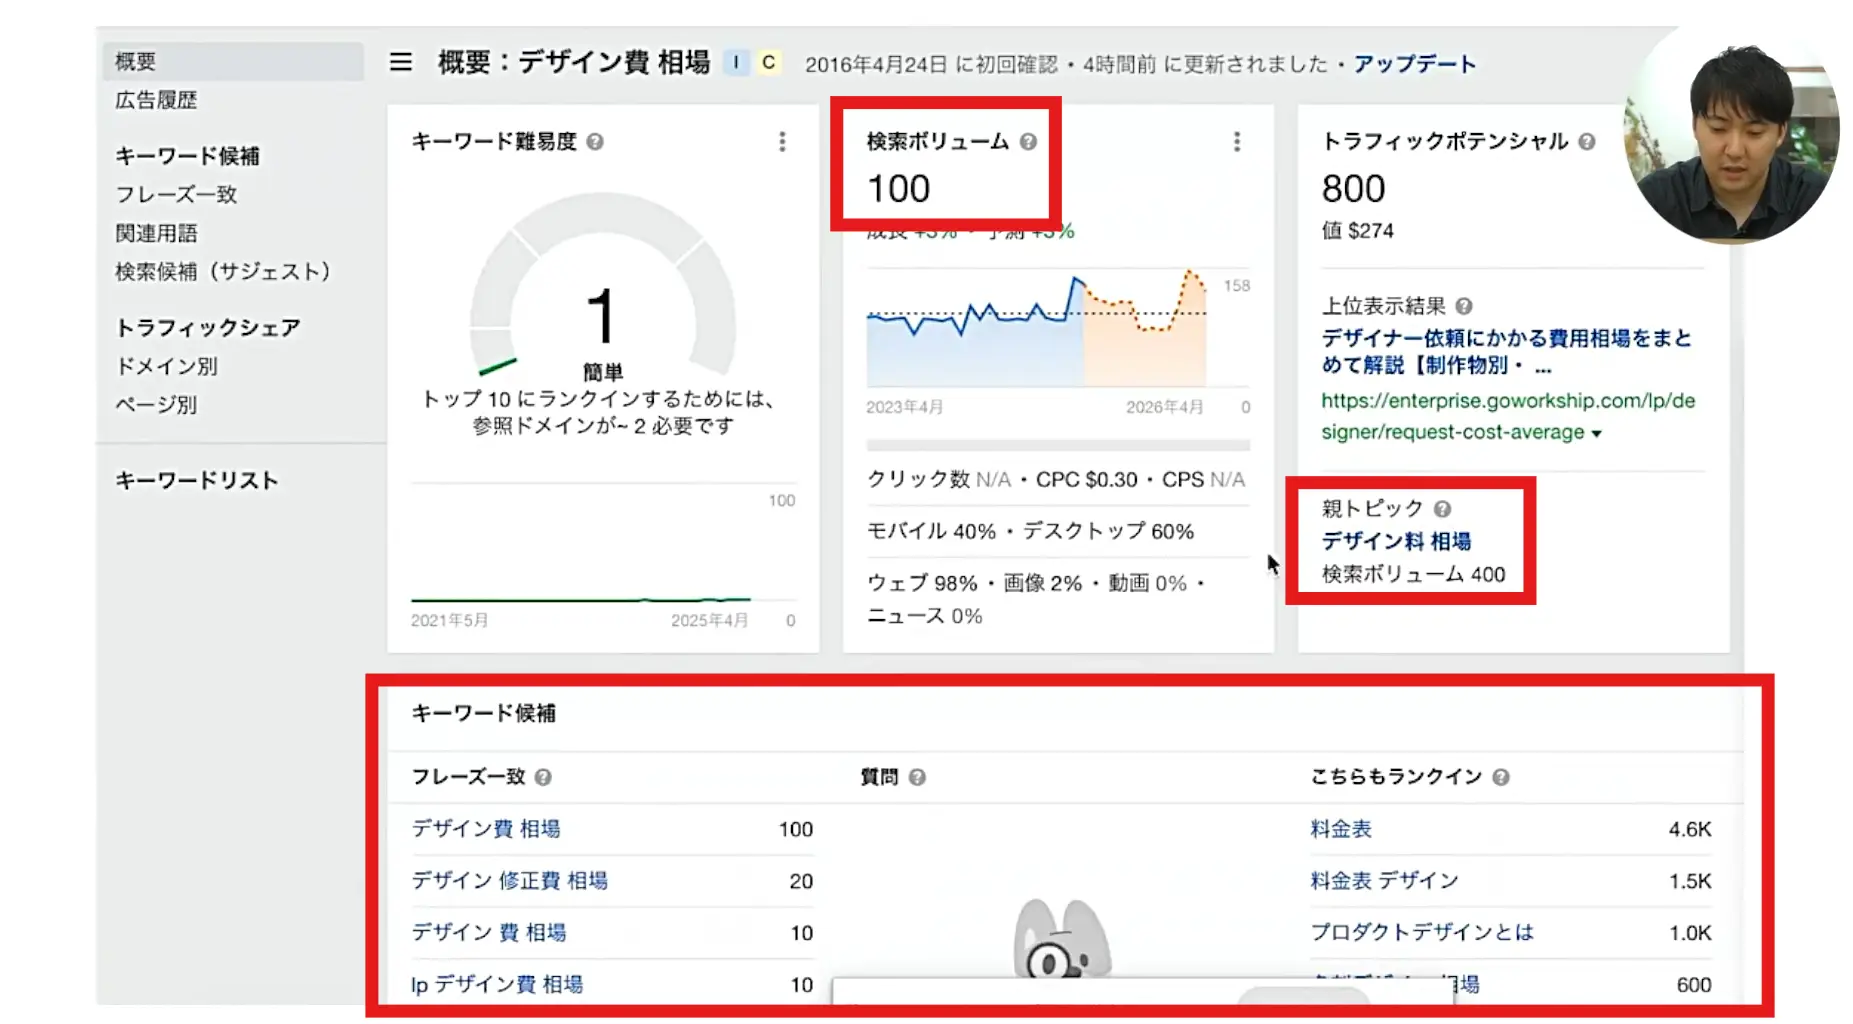The image size is (1853, 1024).
Task: Open three-dot menu on キーワード難易度 card
Action: pos(782,142)
